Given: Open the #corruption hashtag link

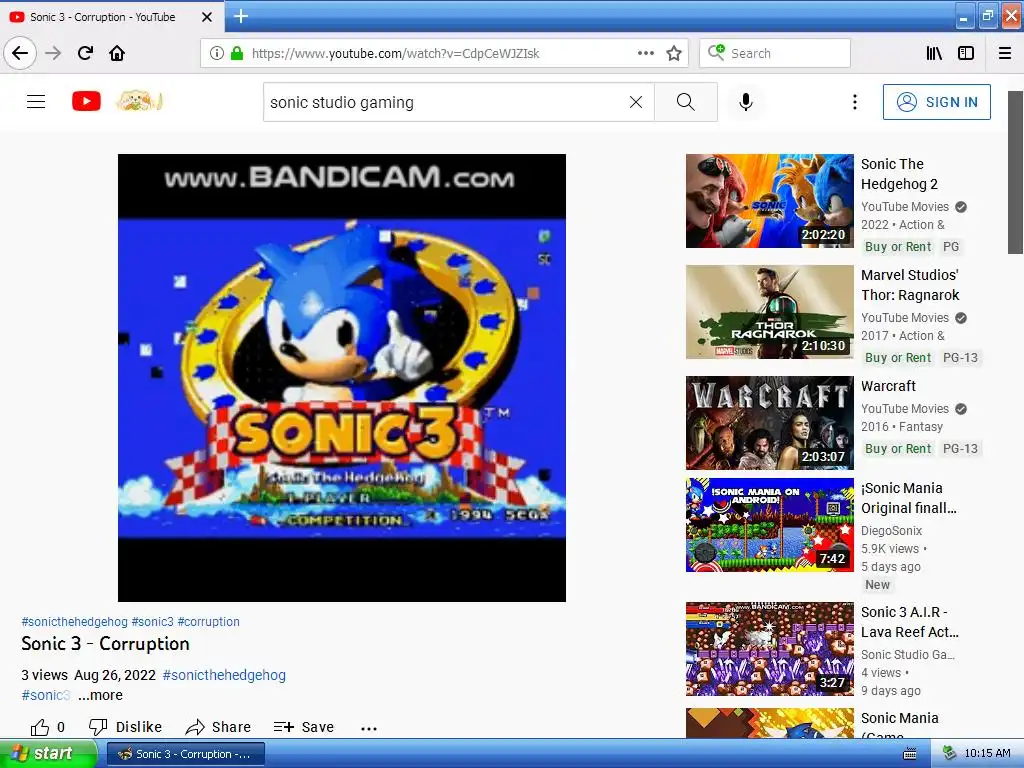Looking at the screenshot, I should [208, 622].
